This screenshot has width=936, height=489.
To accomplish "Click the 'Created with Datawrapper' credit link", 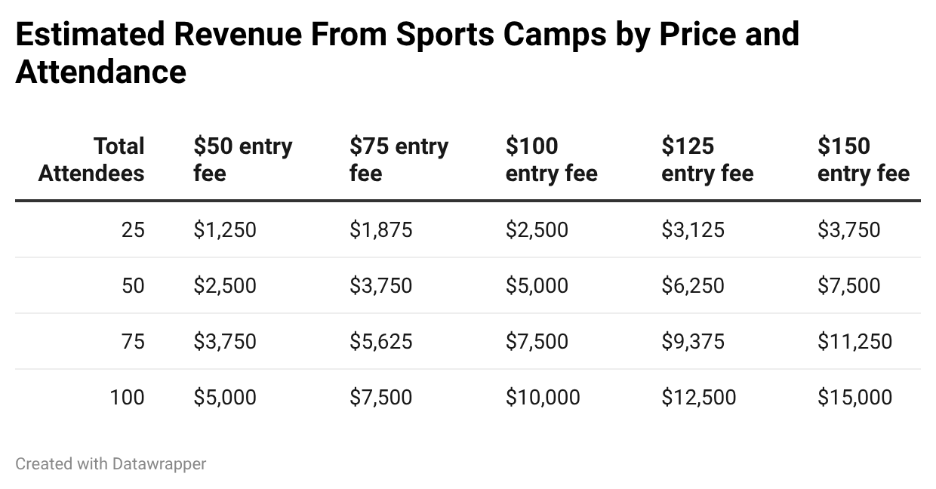I will coord(111,464).
